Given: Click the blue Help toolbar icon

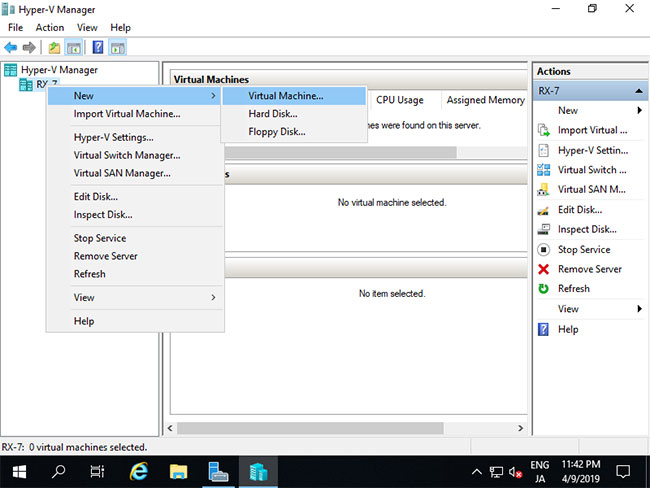Looking at the screenshot, I should tap(98, 48).
